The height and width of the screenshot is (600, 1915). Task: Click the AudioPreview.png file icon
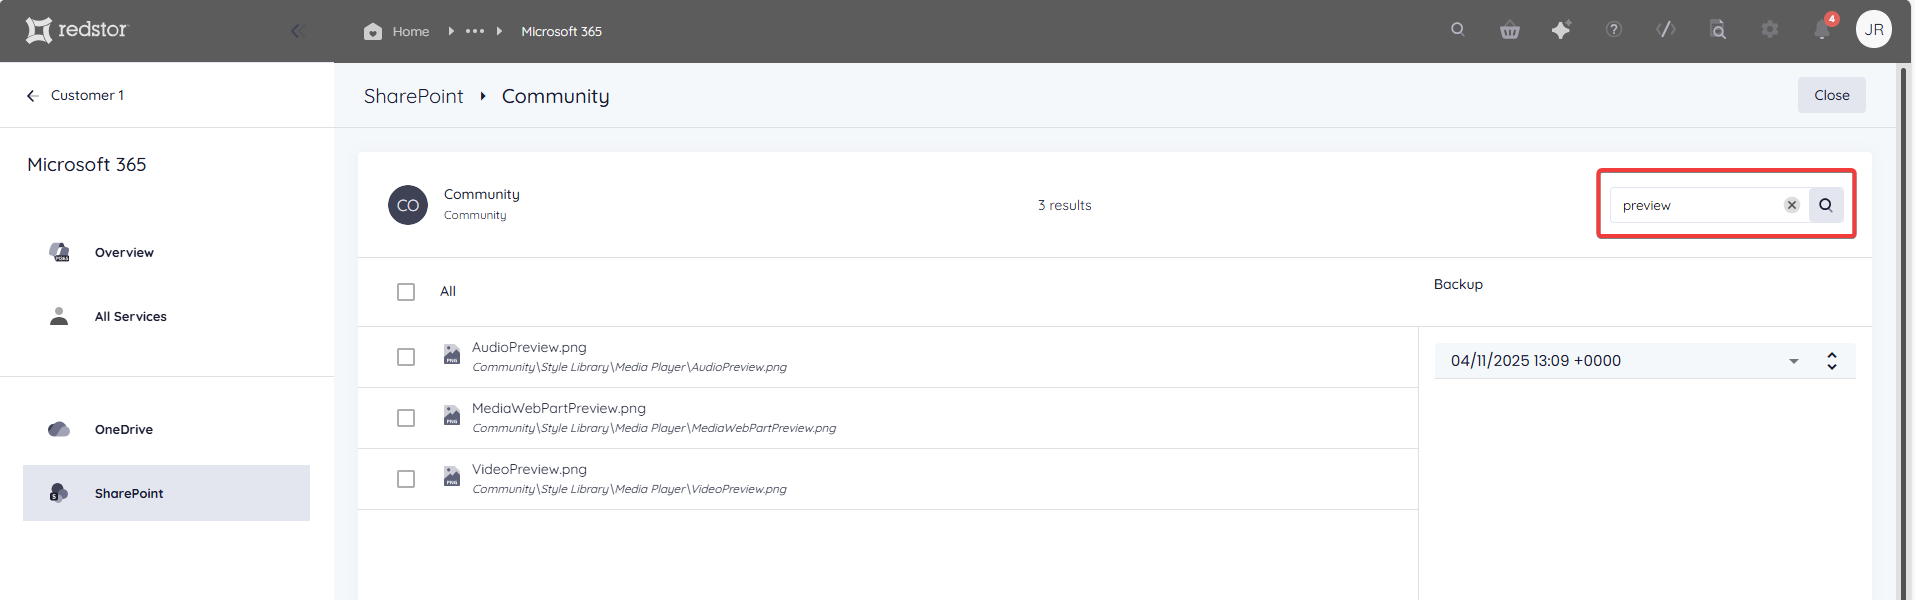[452, 354]
